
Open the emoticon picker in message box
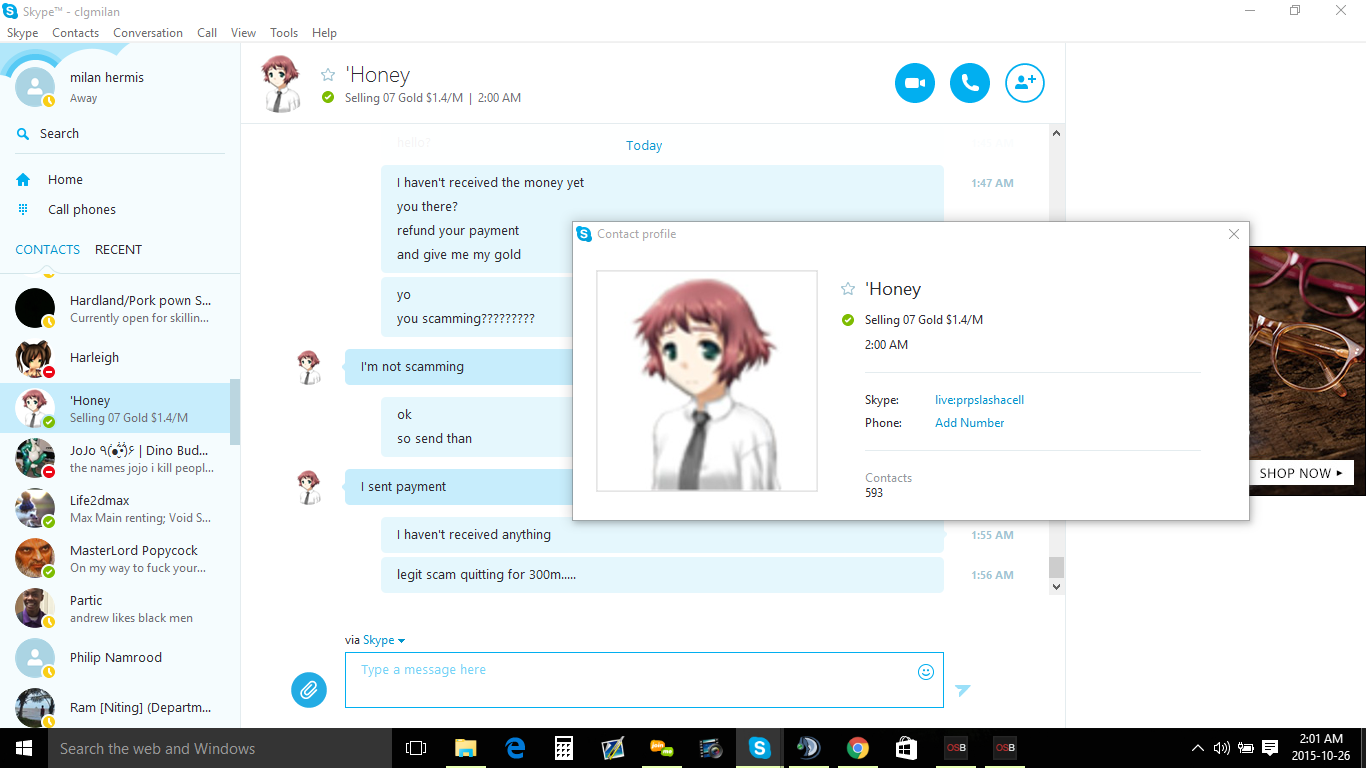click(926, 672)
